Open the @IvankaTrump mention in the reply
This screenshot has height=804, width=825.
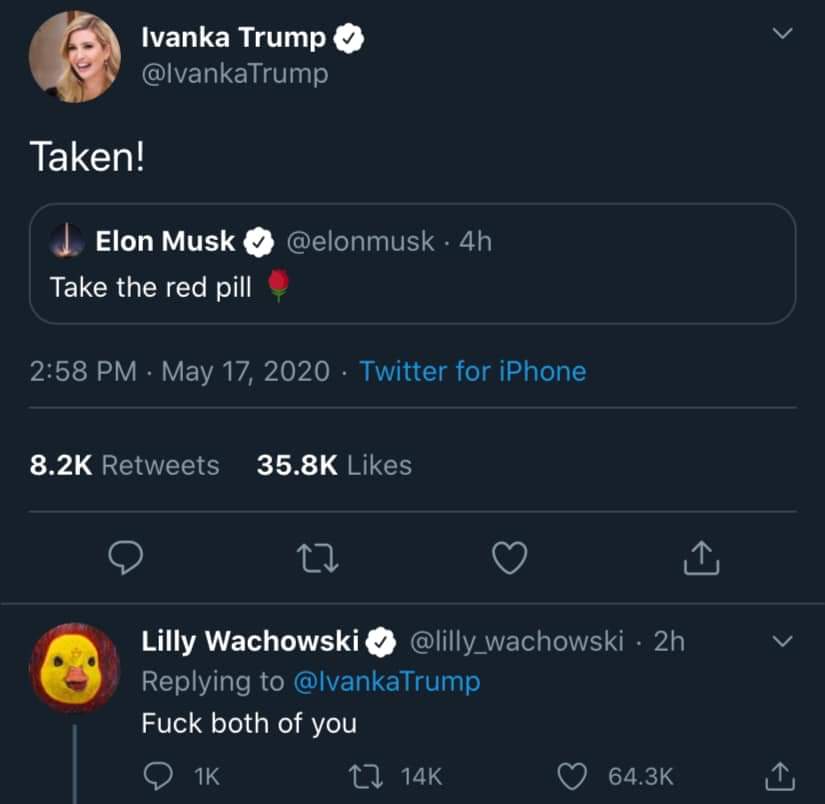[x=386, y=682]
